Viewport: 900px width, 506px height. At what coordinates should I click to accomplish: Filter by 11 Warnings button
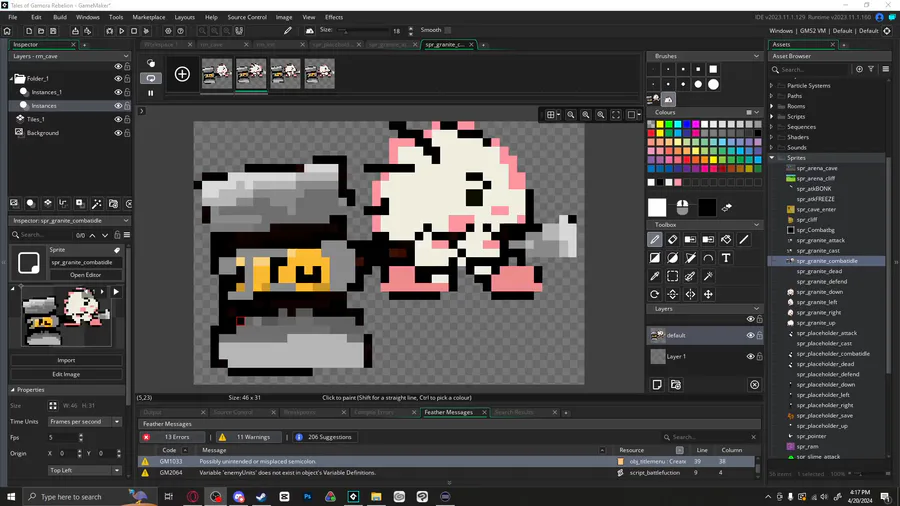249,437
